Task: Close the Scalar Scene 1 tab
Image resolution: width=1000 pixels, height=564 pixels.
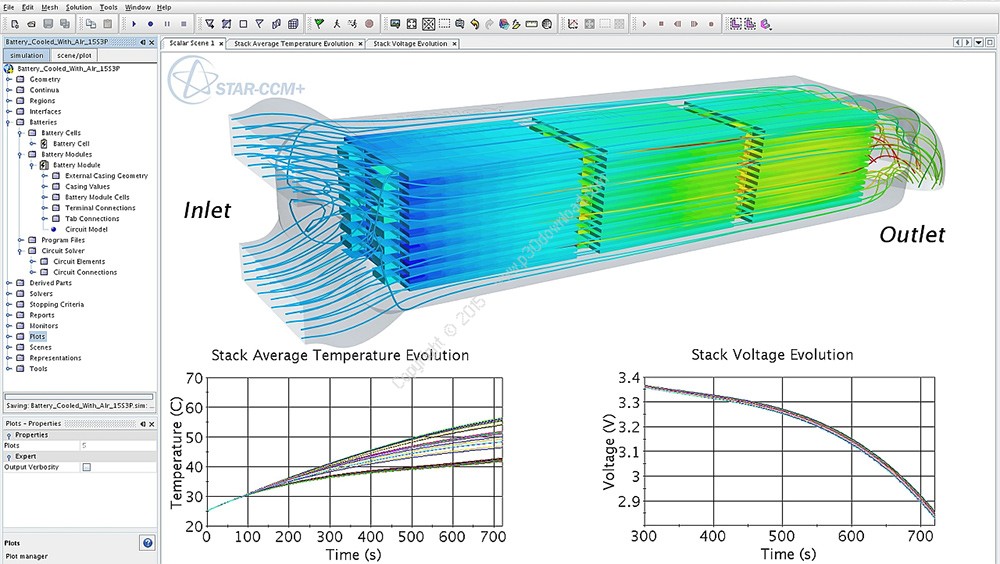Action: pos(221,44)
